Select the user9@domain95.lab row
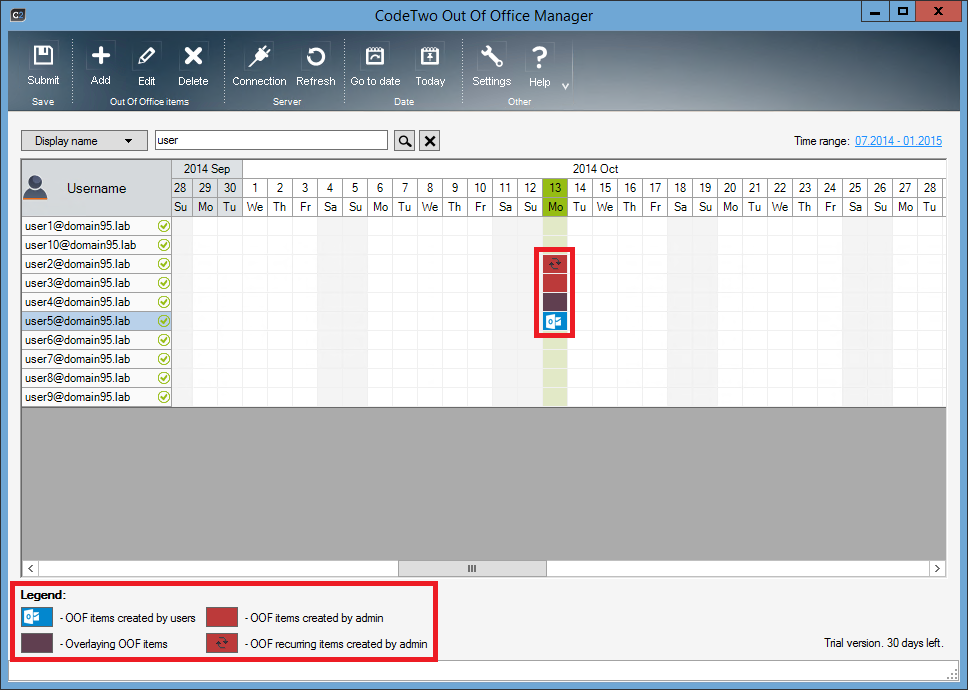Screen dimensions: 968x690 (x=96, y=397)
